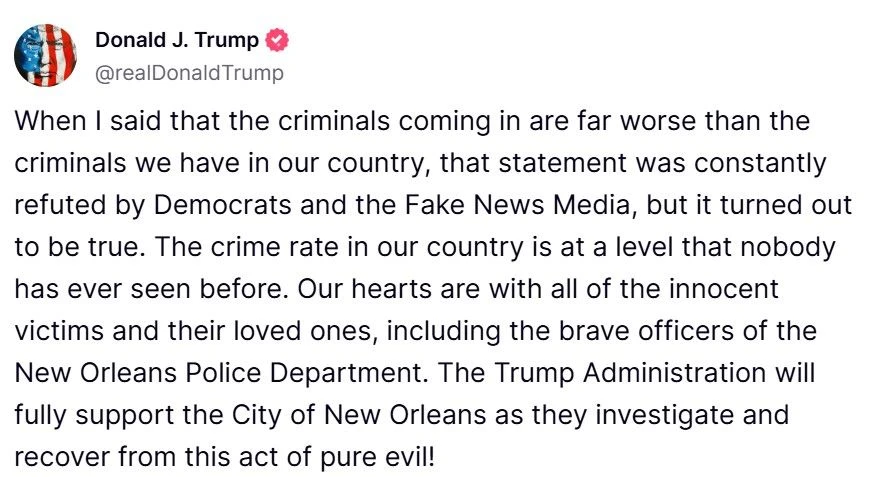The image size is (883, 477).
Task: Click the phrase "innocent" in post text
Action: (x=724, y=289)
